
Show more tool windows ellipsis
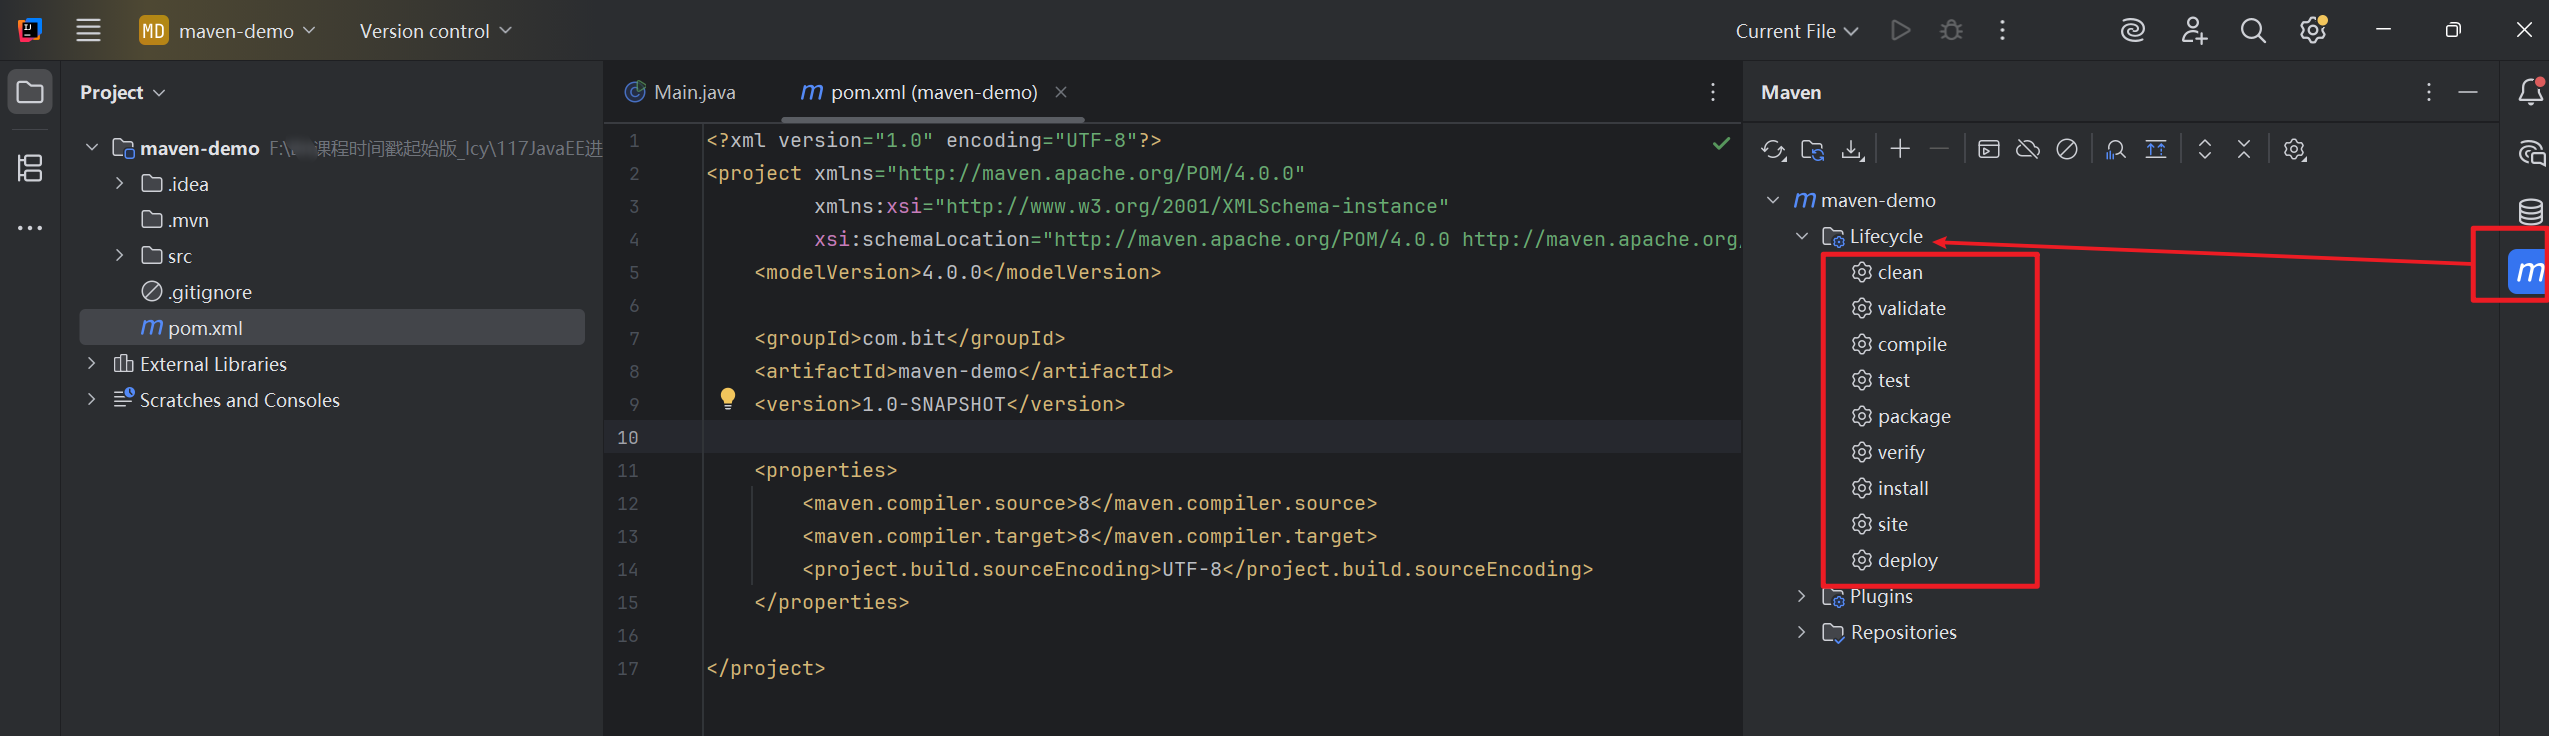click(30, 228)
